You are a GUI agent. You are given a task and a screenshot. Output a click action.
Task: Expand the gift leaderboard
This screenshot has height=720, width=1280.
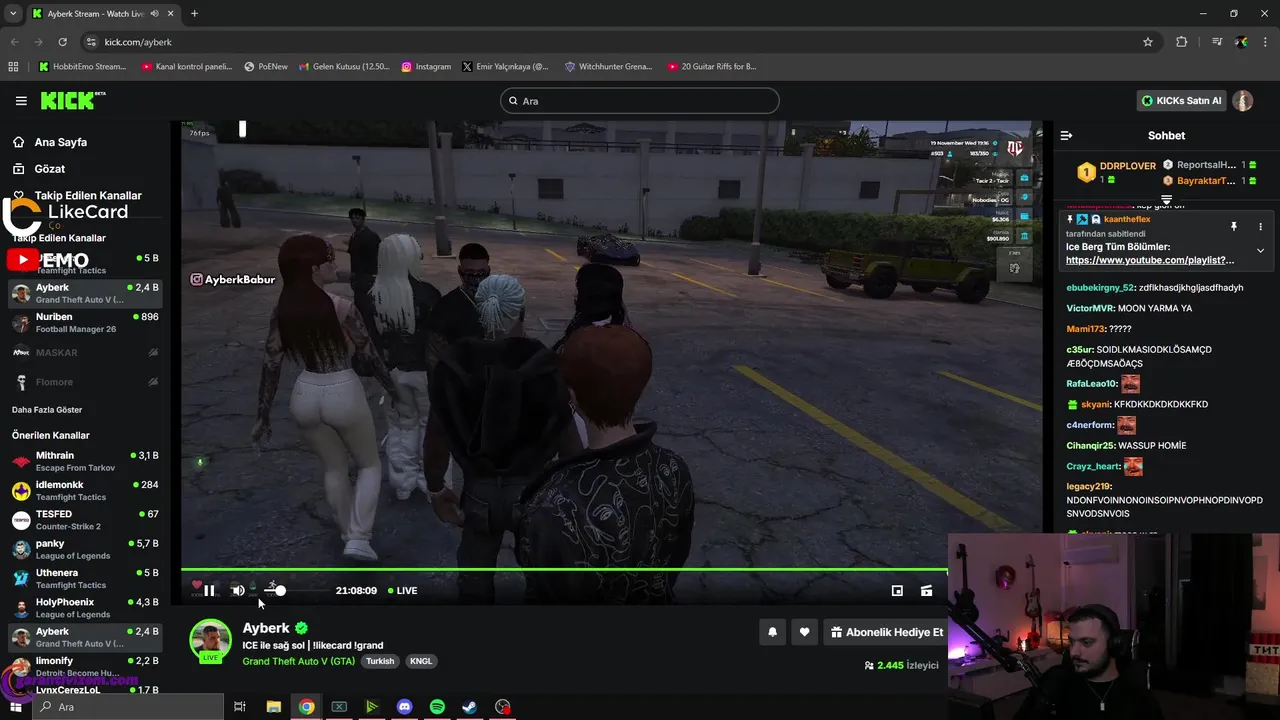coord(1166,199)
